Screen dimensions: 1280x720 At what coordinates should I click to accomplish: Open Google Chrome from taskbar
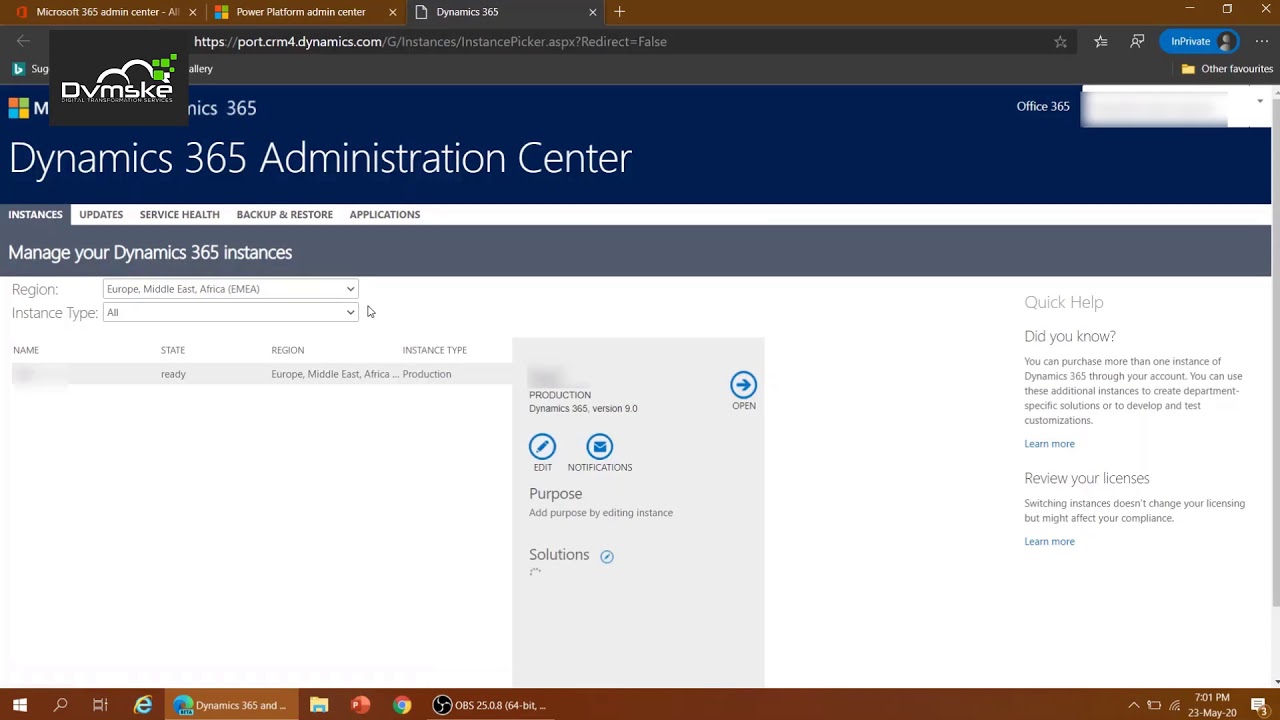pos(402,705)
